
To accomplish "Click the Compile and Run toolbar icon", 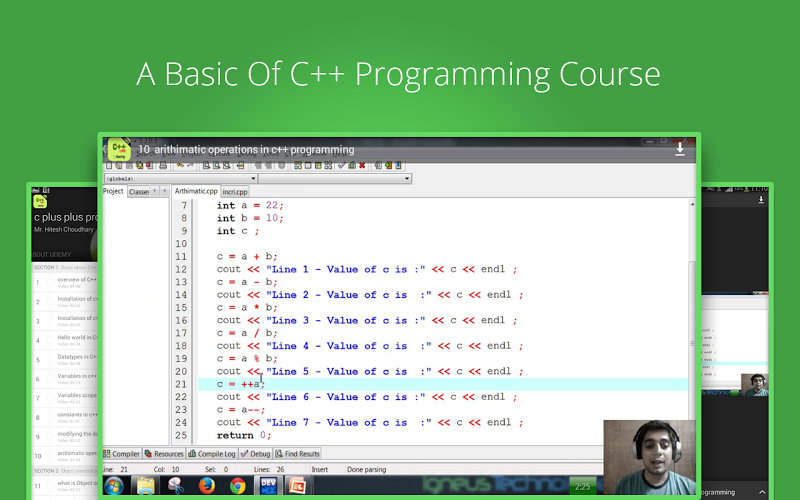I will click(x=318, y=165).
